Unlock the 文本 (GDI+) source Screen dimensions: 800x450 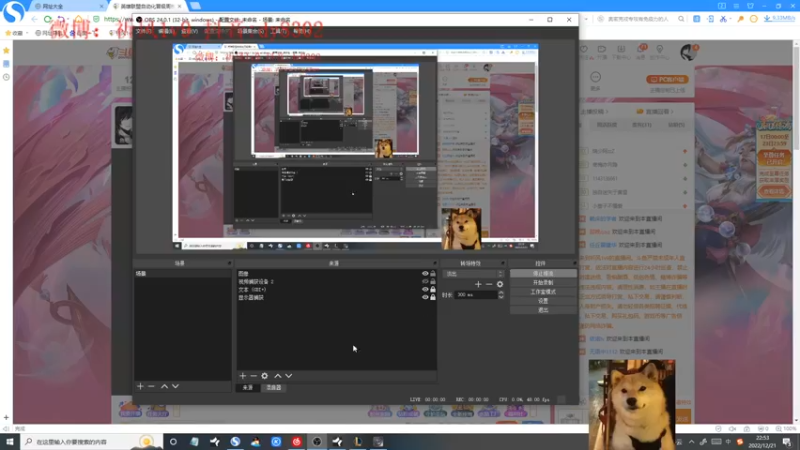click(x=433, y=289)
